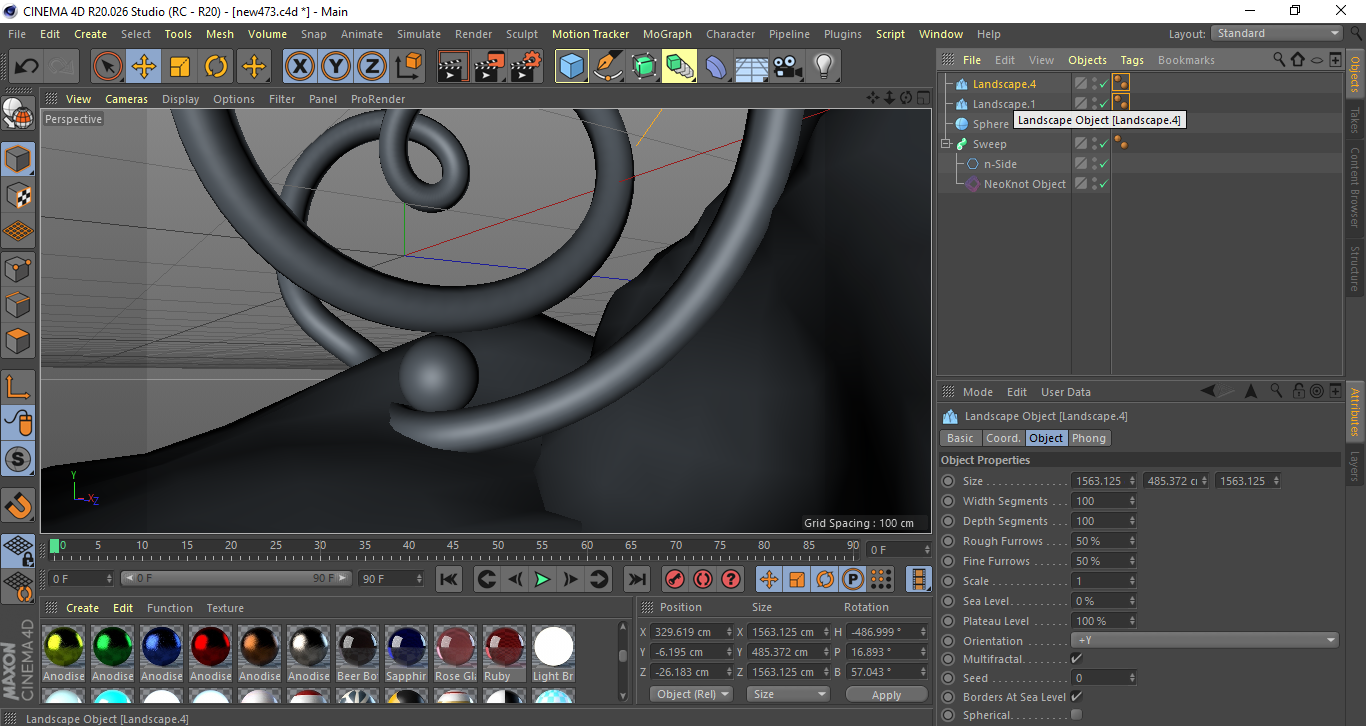Screen dimensions: 1366x726
Task: Render to Picture Viewer icon
Action: click(x=489, y=67)
